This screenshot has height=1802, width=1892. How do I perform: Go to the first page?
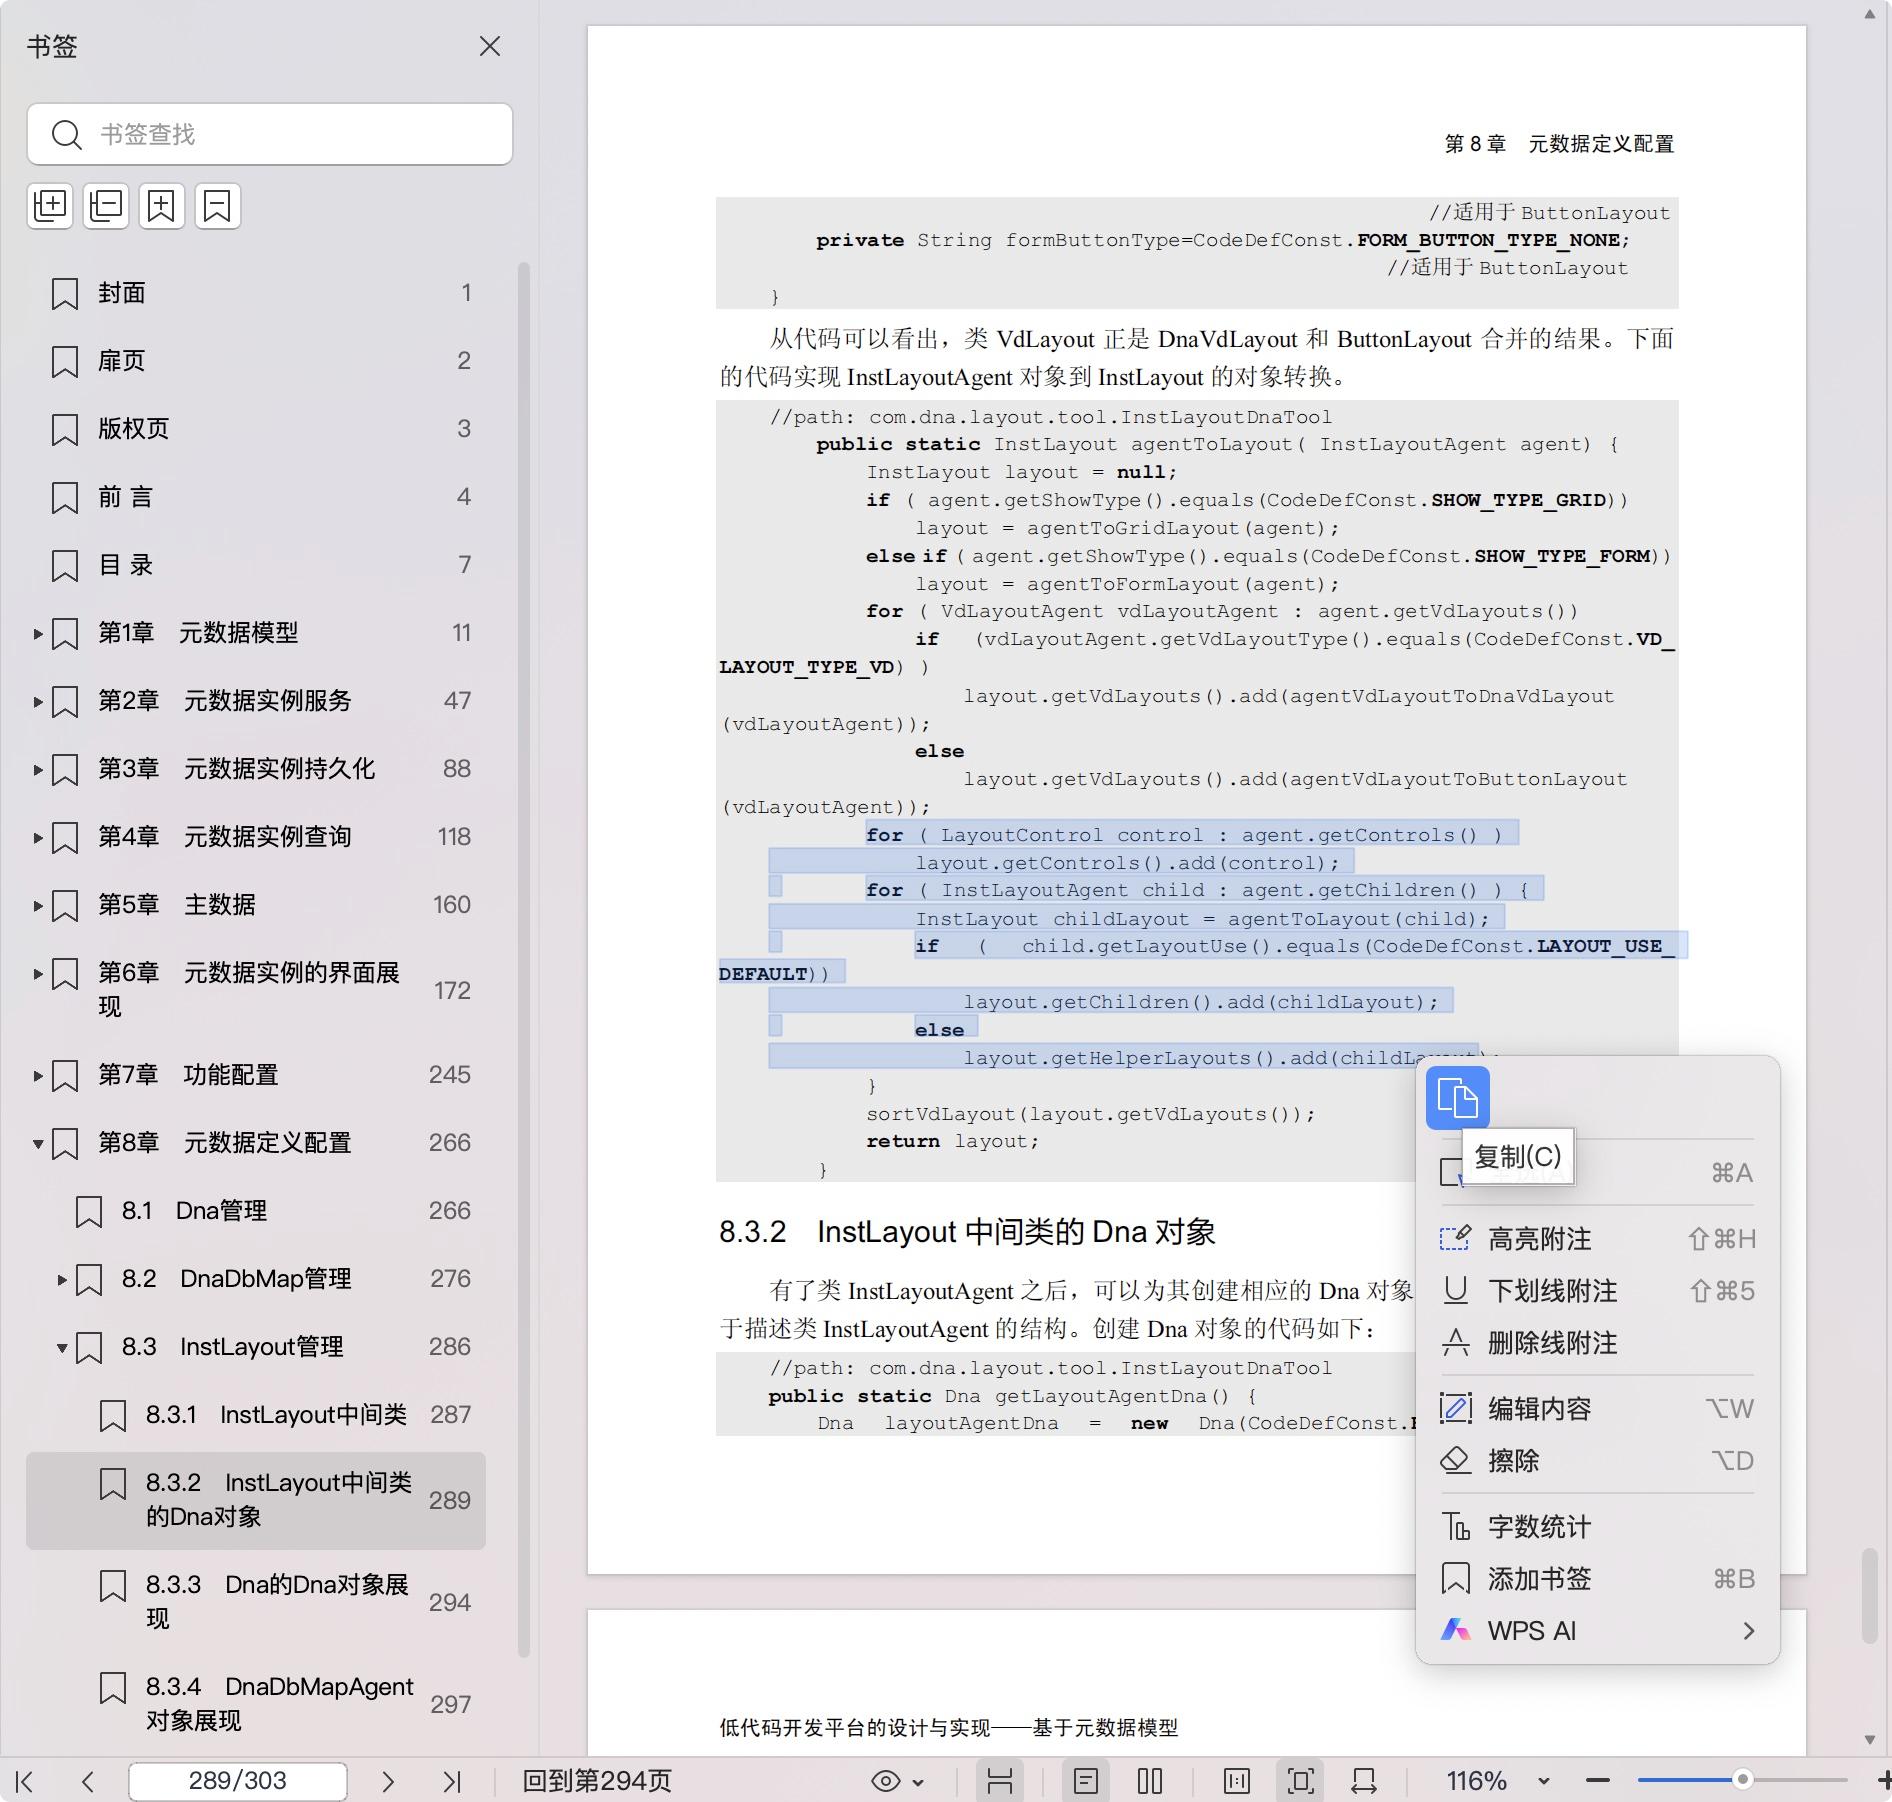[26, 1781]
